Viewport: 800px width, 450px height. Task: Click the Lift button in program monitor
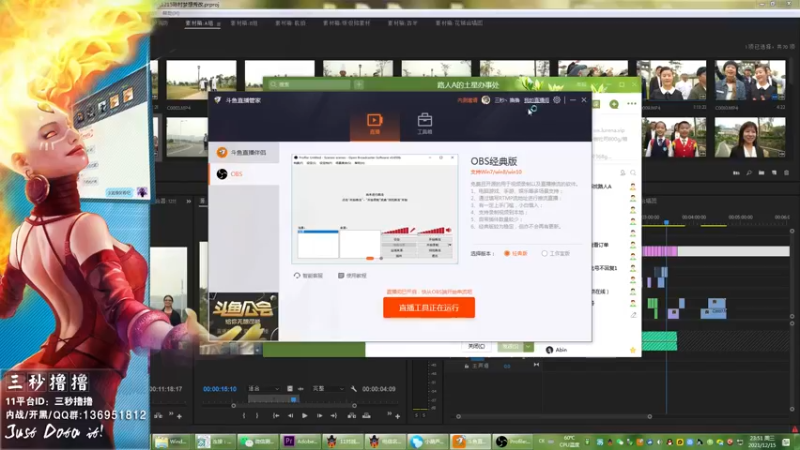pyautogui.click(x=352, y=416)
